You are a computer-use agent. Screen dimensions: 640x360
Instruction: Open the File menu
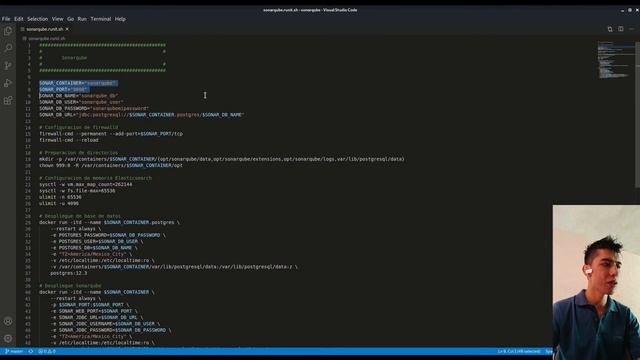tap(6, 19)
